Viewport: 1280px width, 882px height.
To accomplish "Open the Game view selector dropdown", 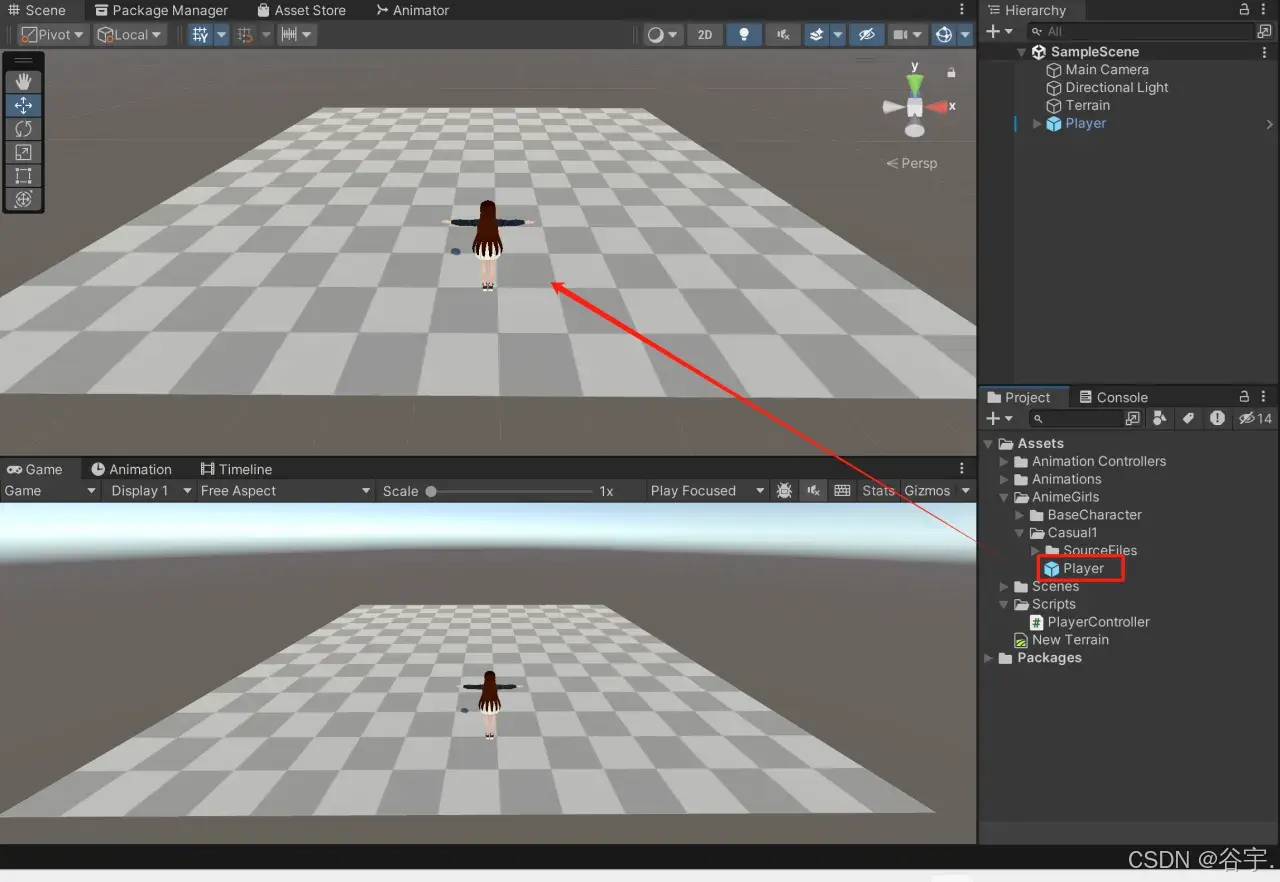I will tap(50, 491).
